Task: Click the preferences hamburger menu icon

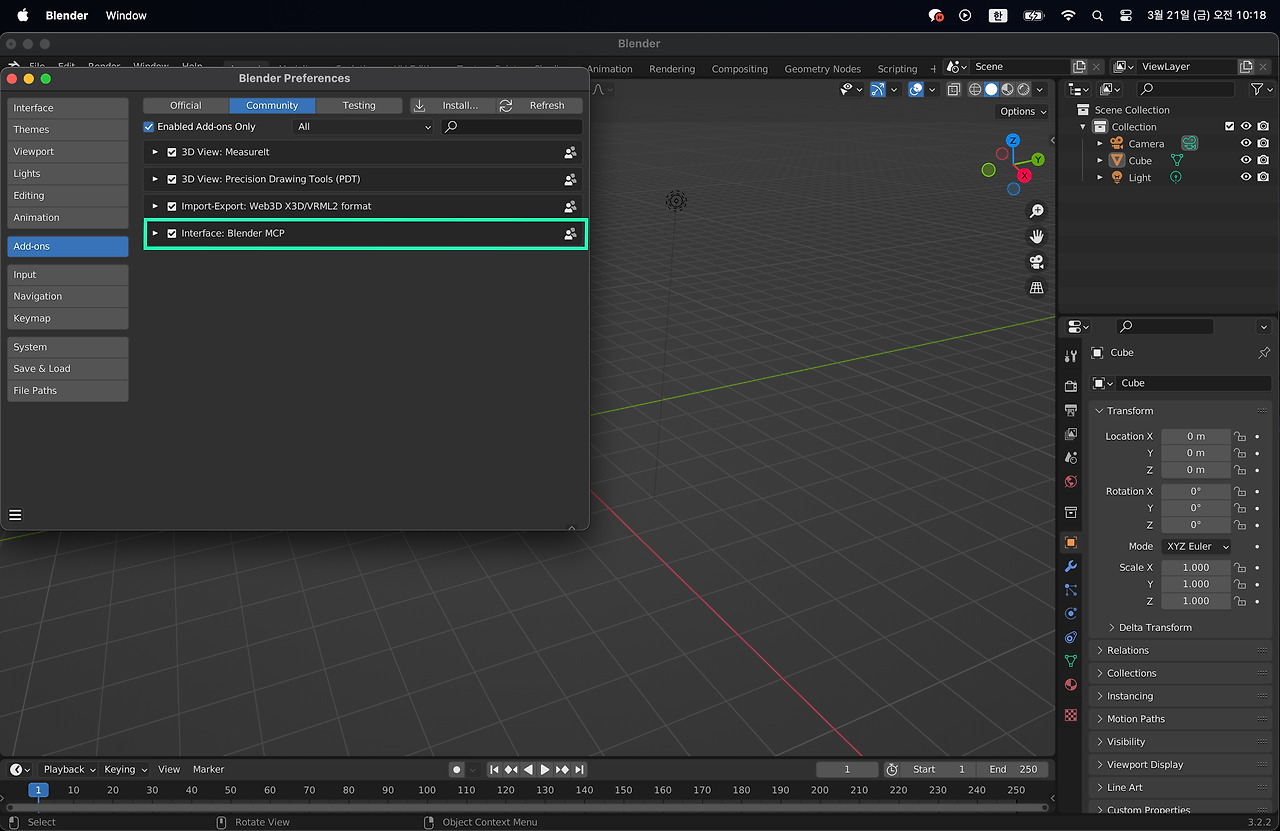Action: [x=15, y=515]
